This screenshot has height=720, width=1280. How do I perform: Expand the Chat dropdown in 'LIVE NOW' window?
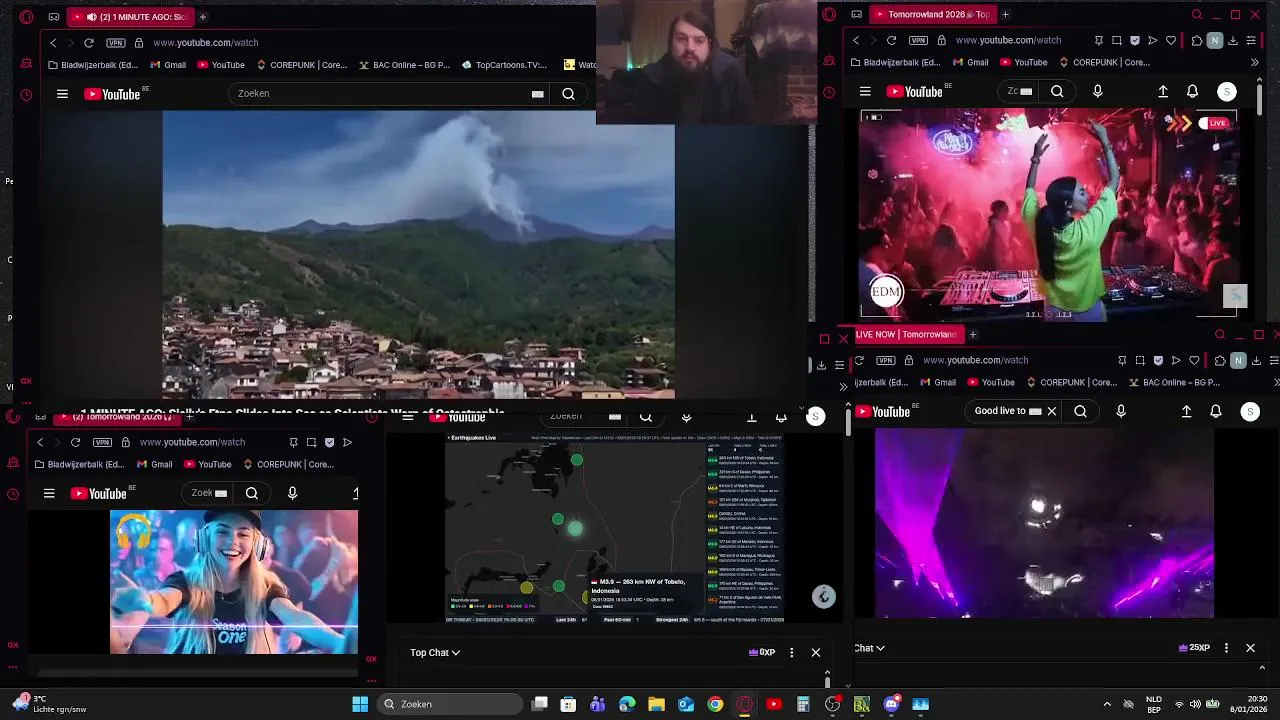(869, 648)
